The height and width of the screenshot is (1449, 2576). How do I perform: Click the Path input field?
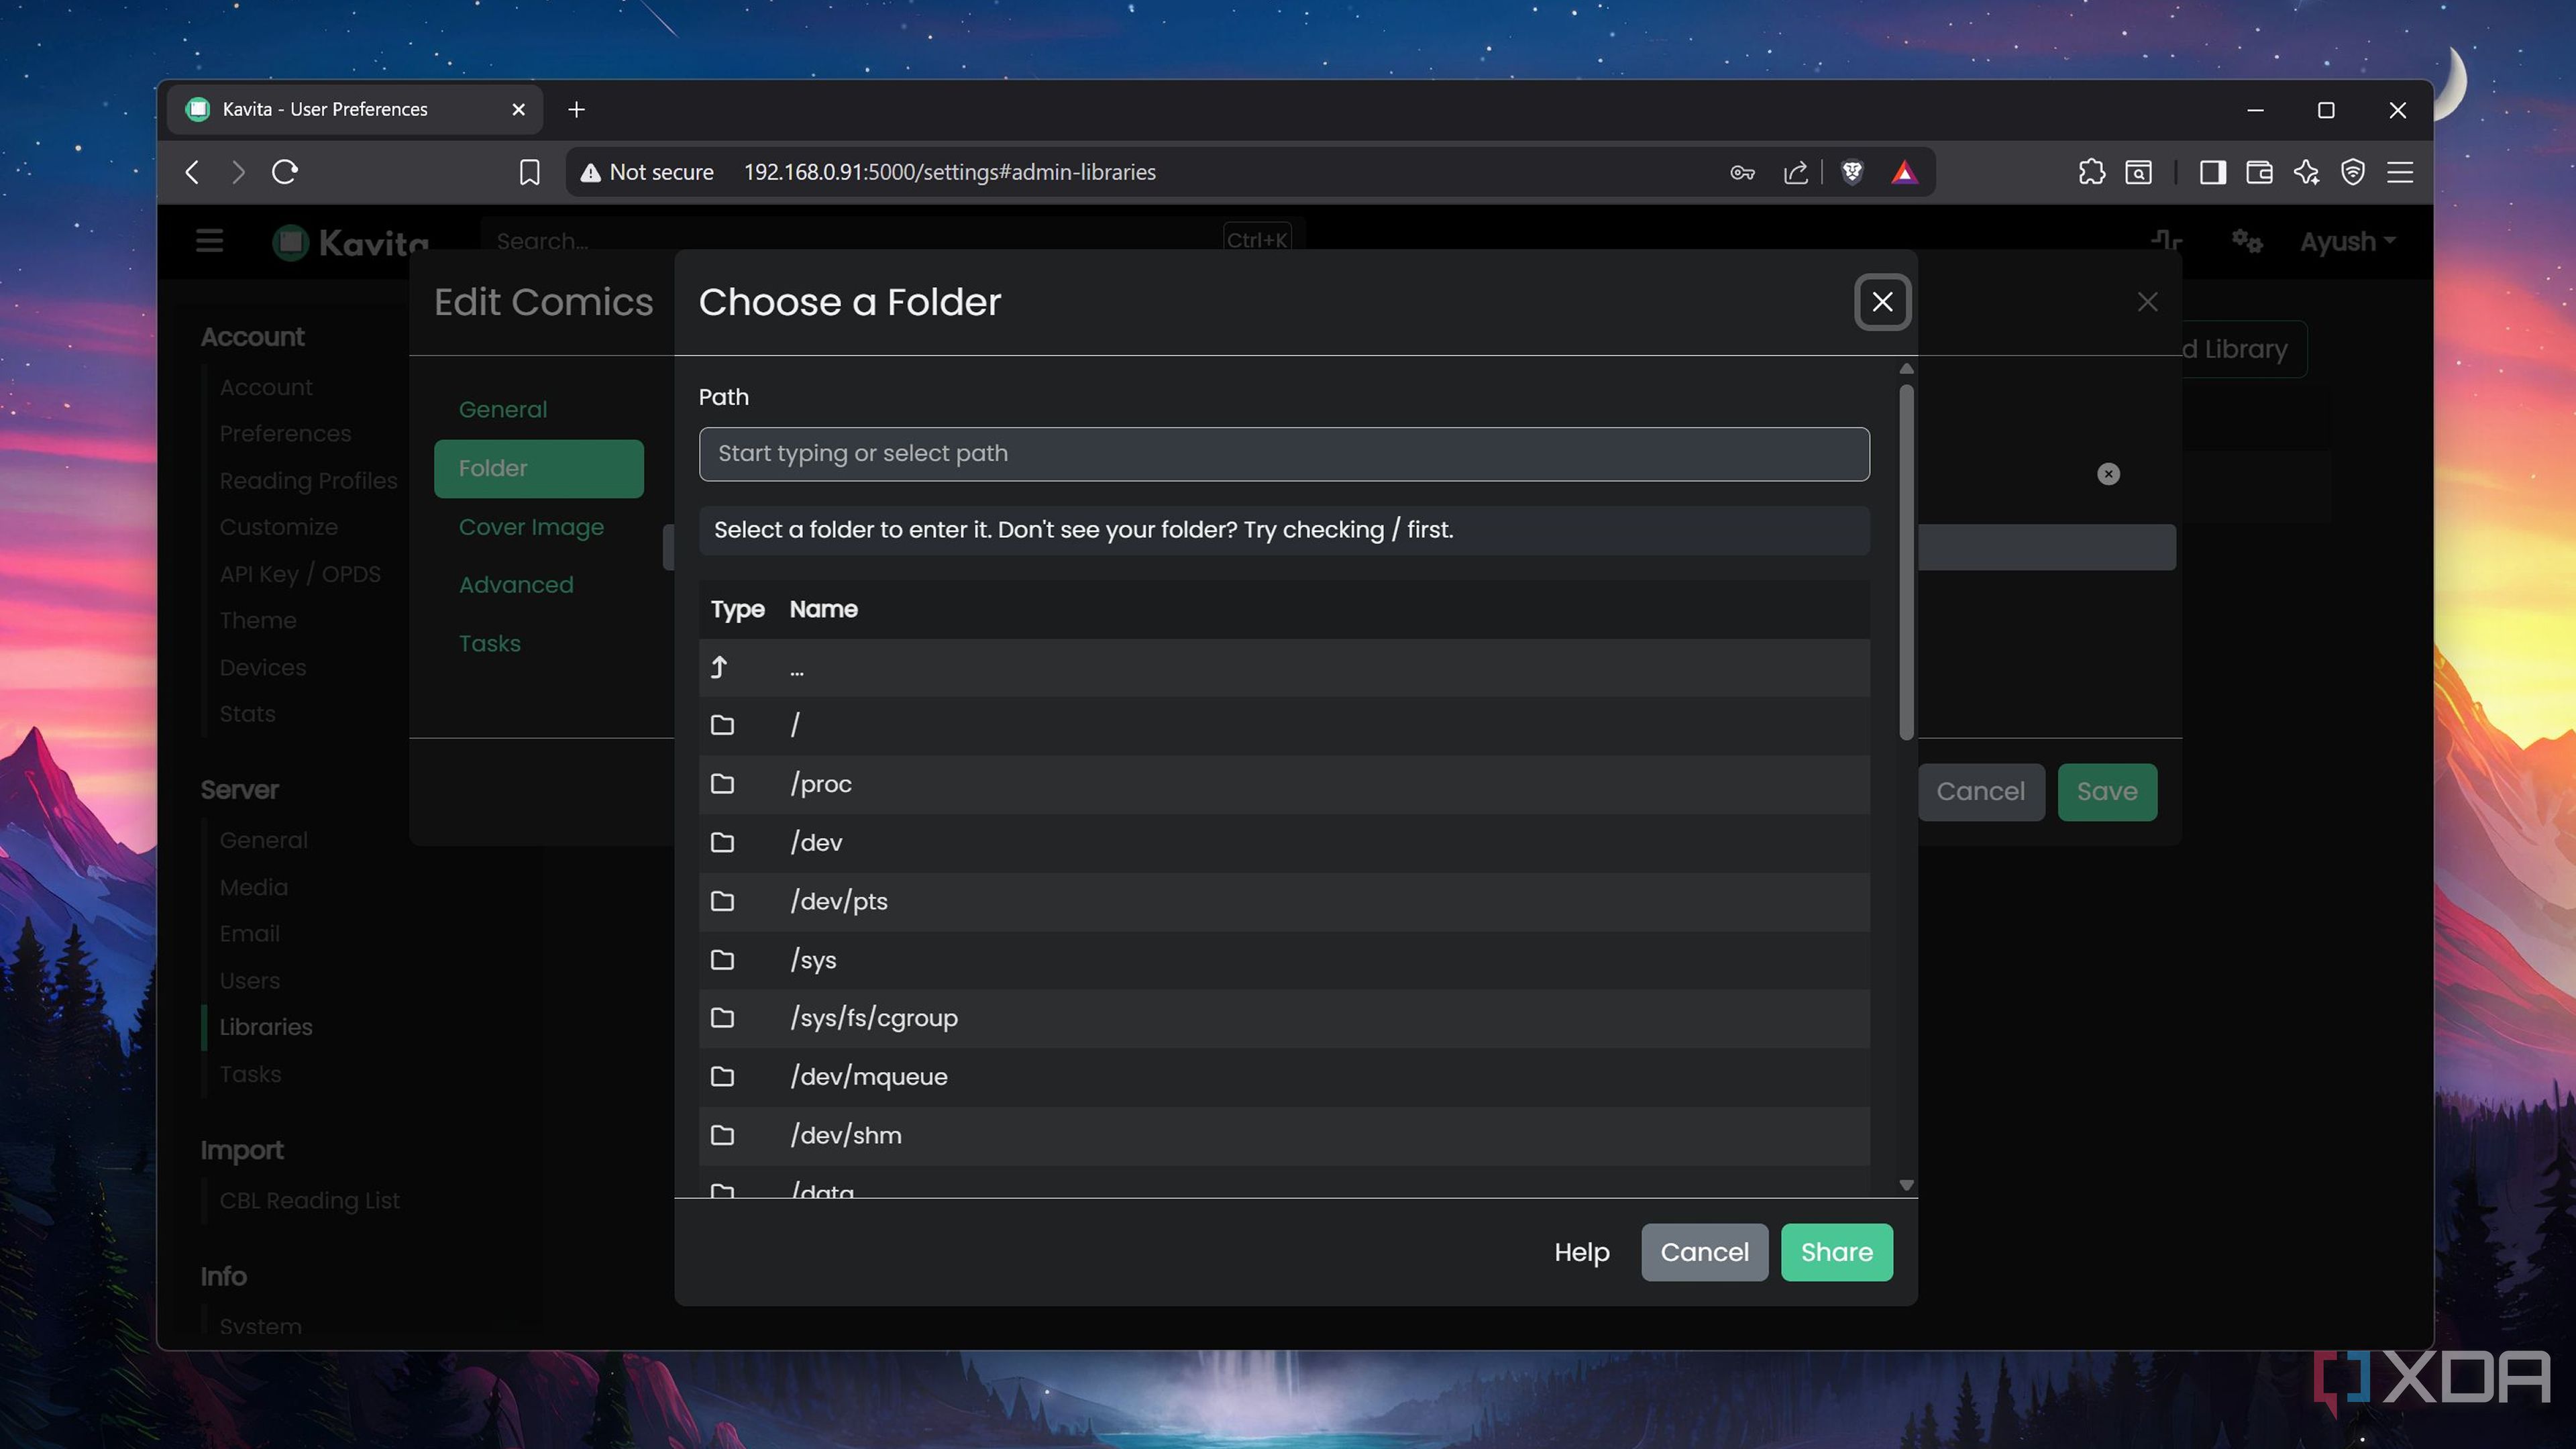point(1284,454)
